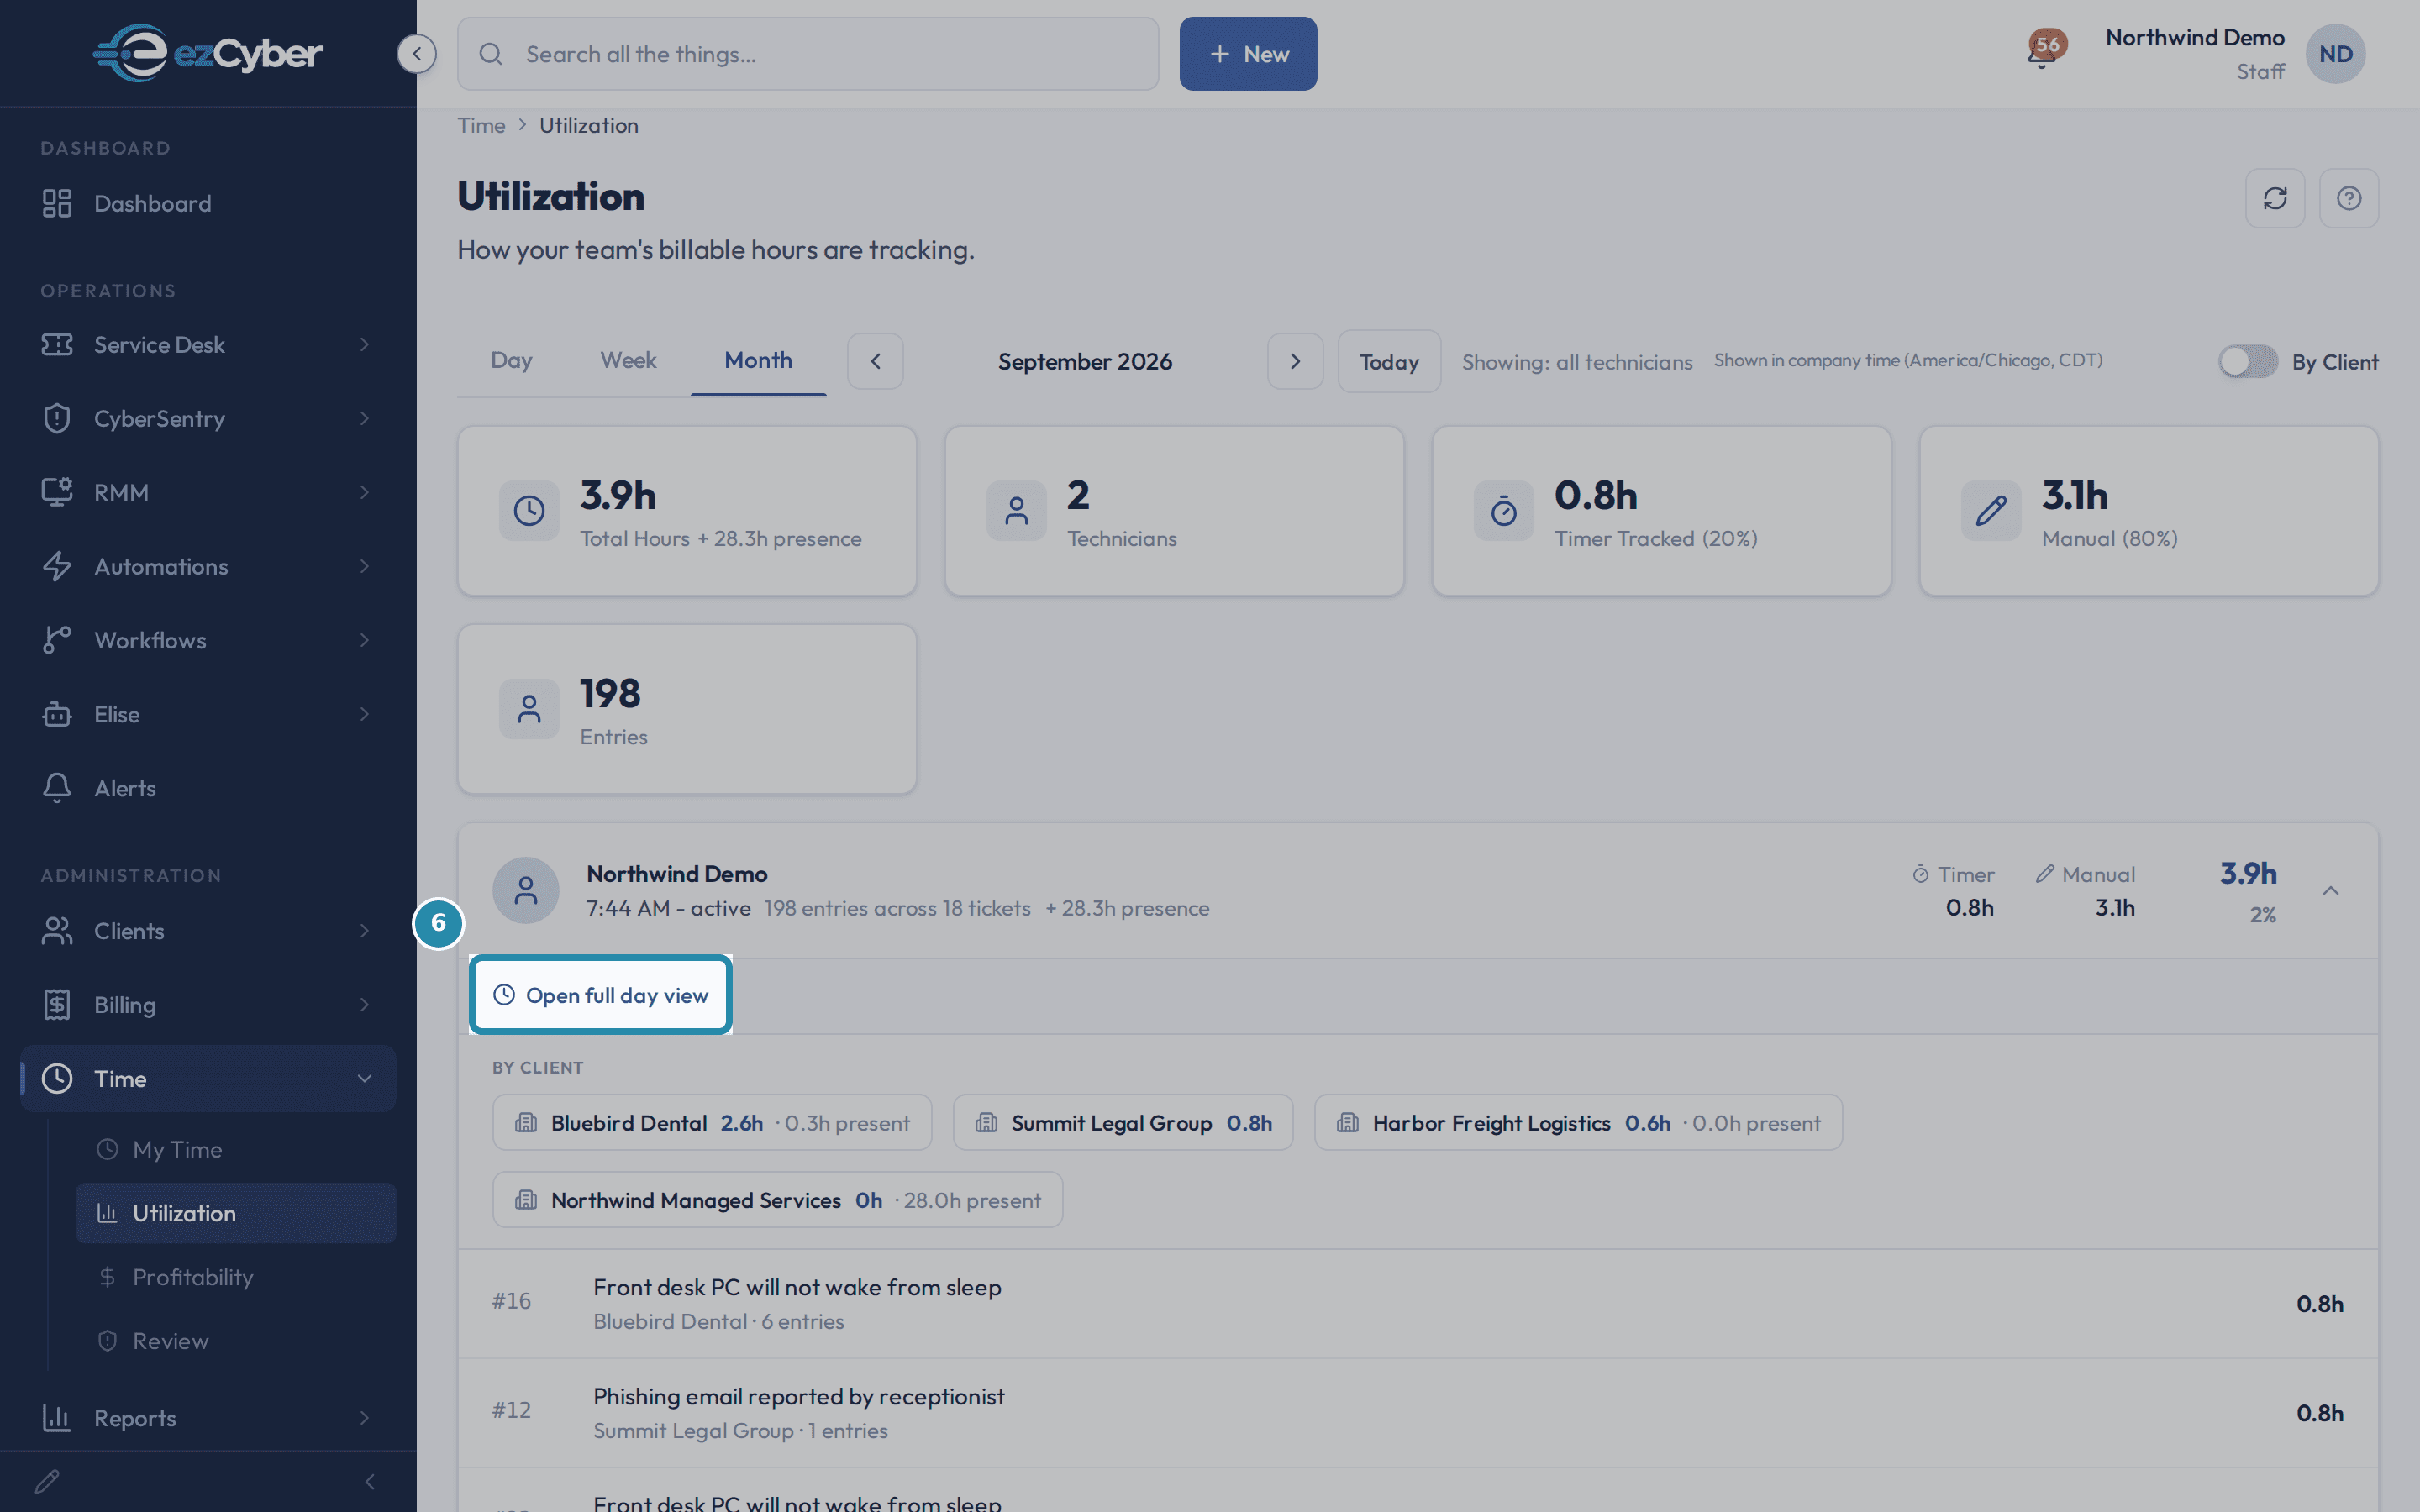Click the Clients people icon
This screenshot has width=2420, height=1512.
[57, 931]
